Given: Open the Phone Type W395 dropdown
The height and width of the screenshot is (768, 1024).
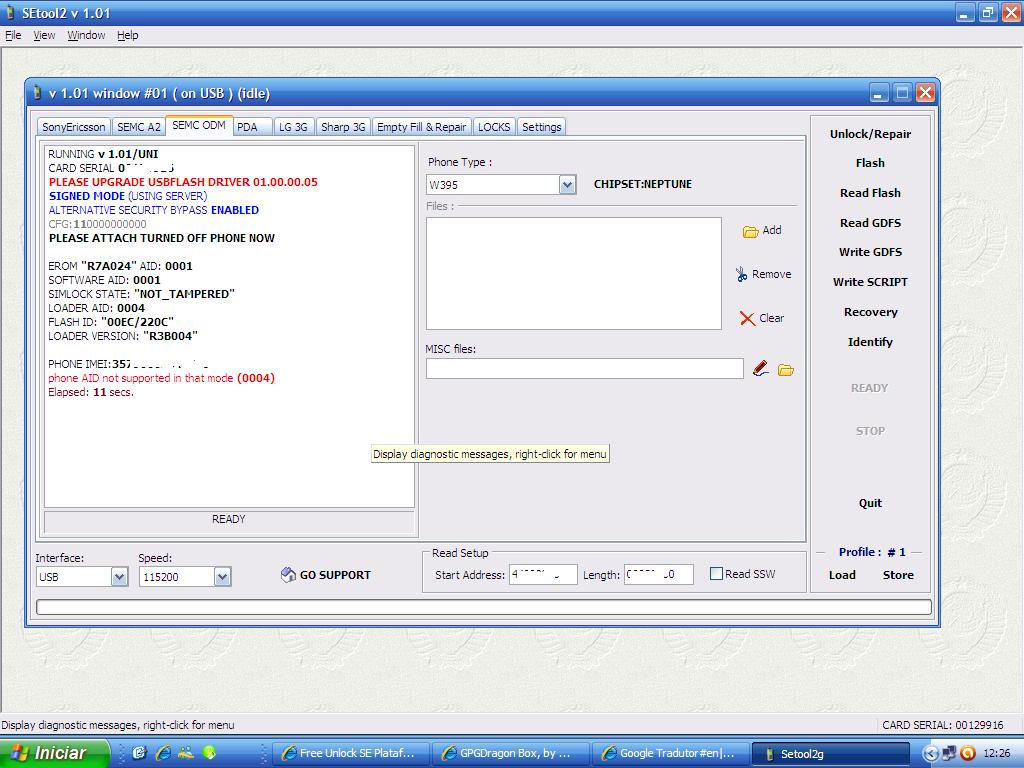Looking at the screenshot, I should [567, 185].
